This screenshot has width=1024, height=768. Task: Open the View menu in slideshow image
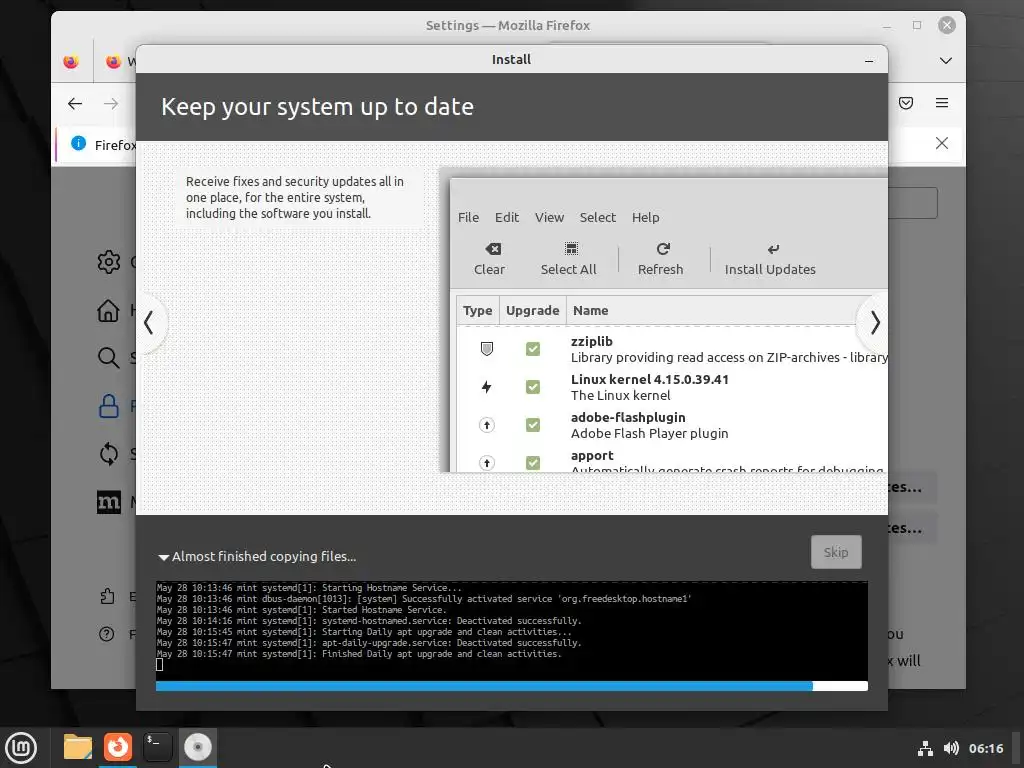pos(549,217)
